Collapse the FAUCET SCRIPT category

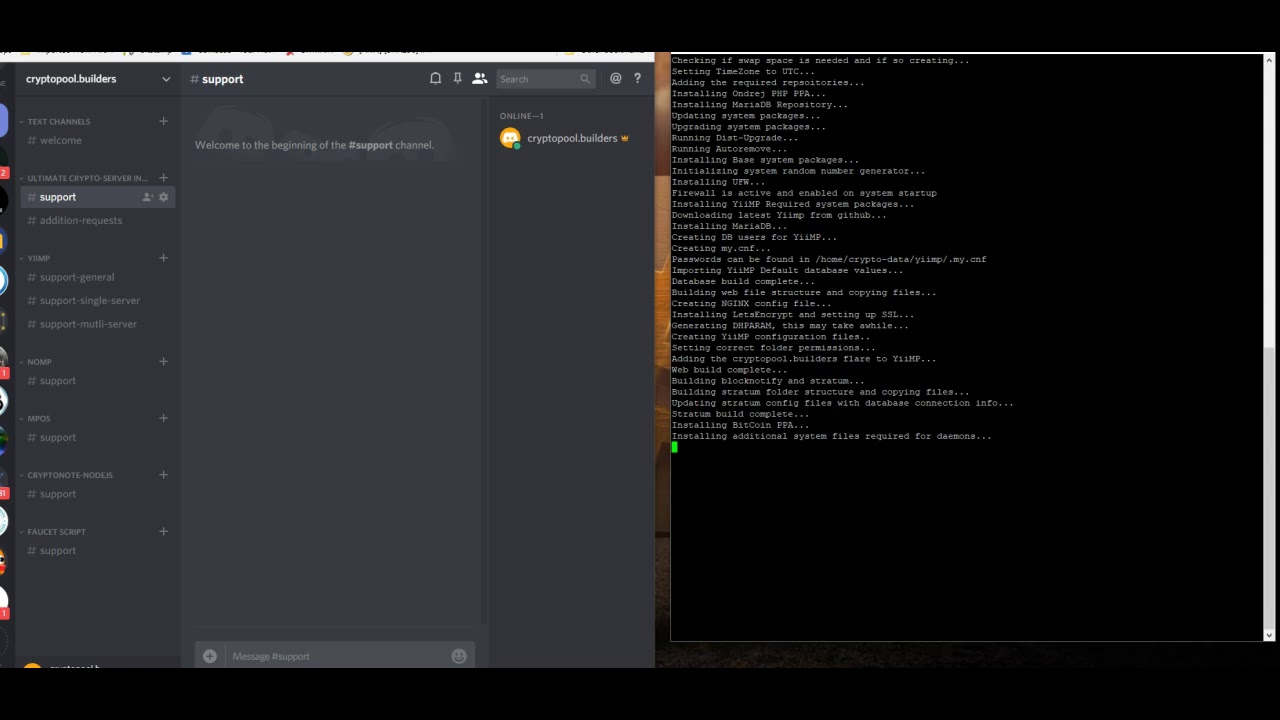[x=52, y=531]
